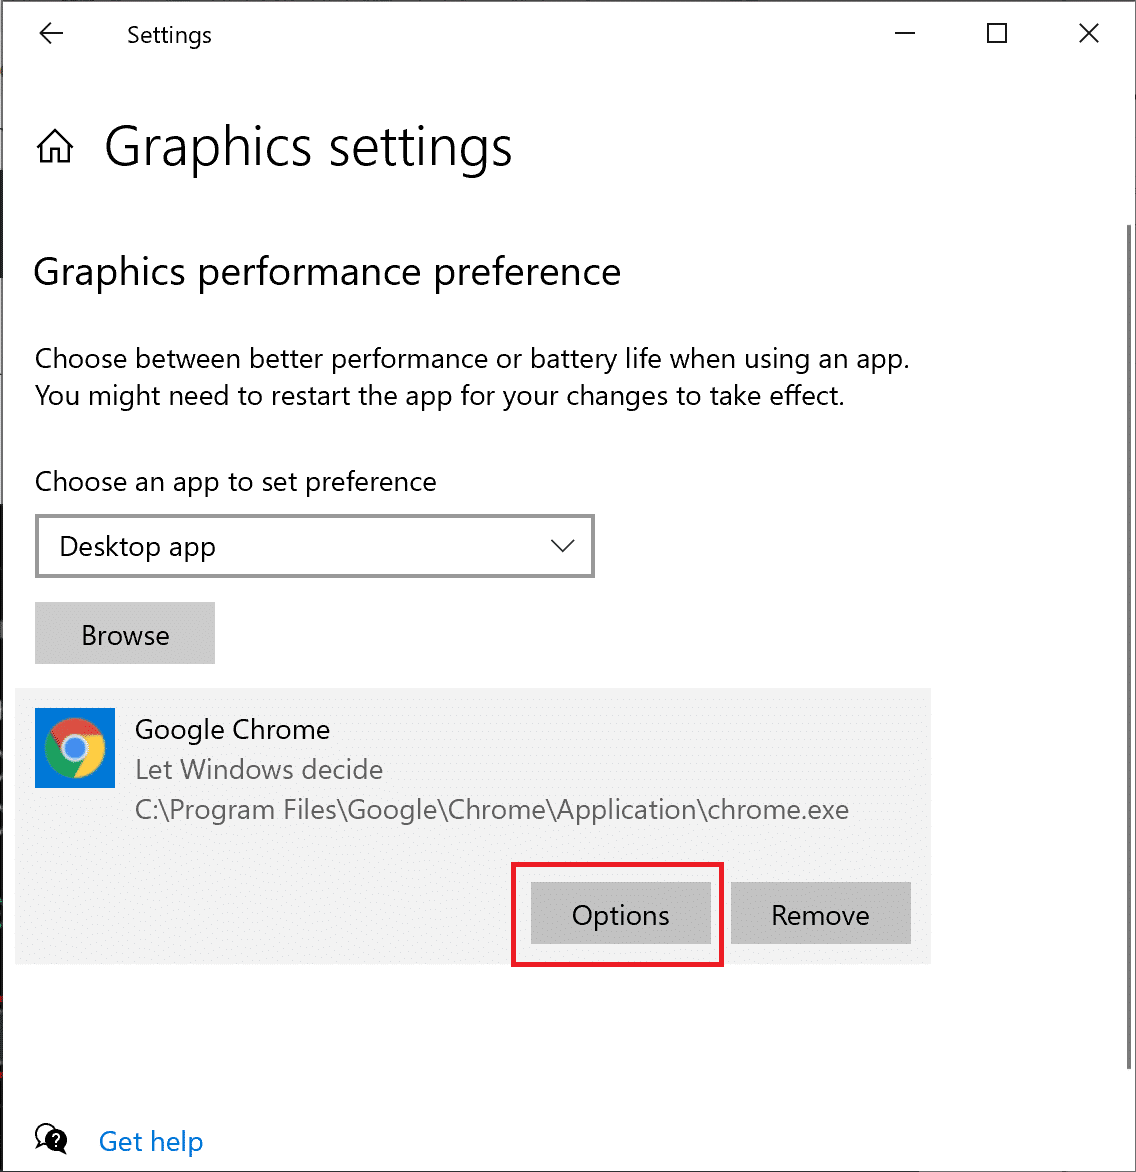The height and width of the screenshot is (1172, 1136).
Task: Click the Graphics settings page heading
Action: pyautogui.click(x=307, y=147)
